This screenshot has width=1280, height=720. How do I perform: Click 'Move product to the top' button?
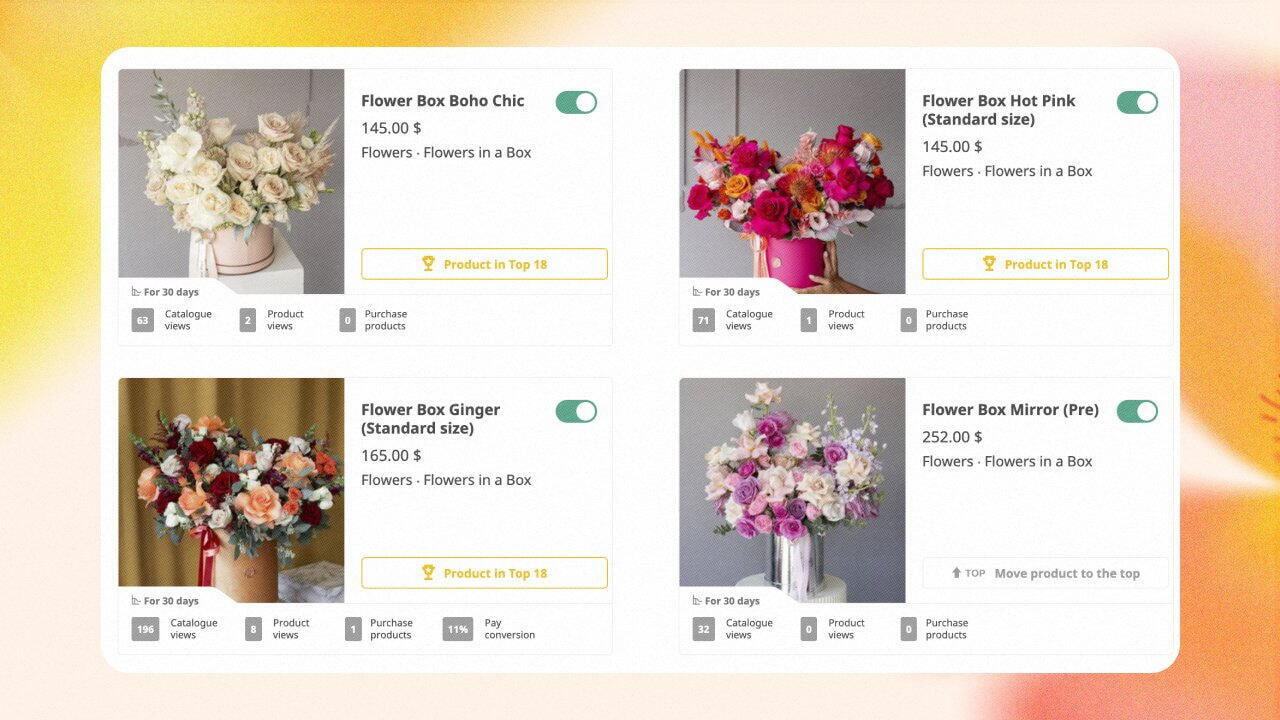(x=1045, y=573)
